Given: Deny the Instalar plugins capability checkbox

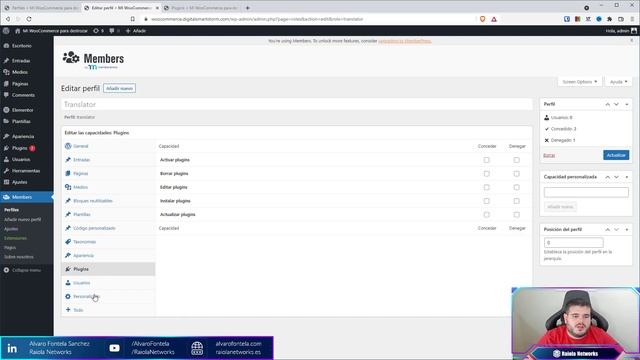Looking at the screenshot, I should [x=517, y=201].
